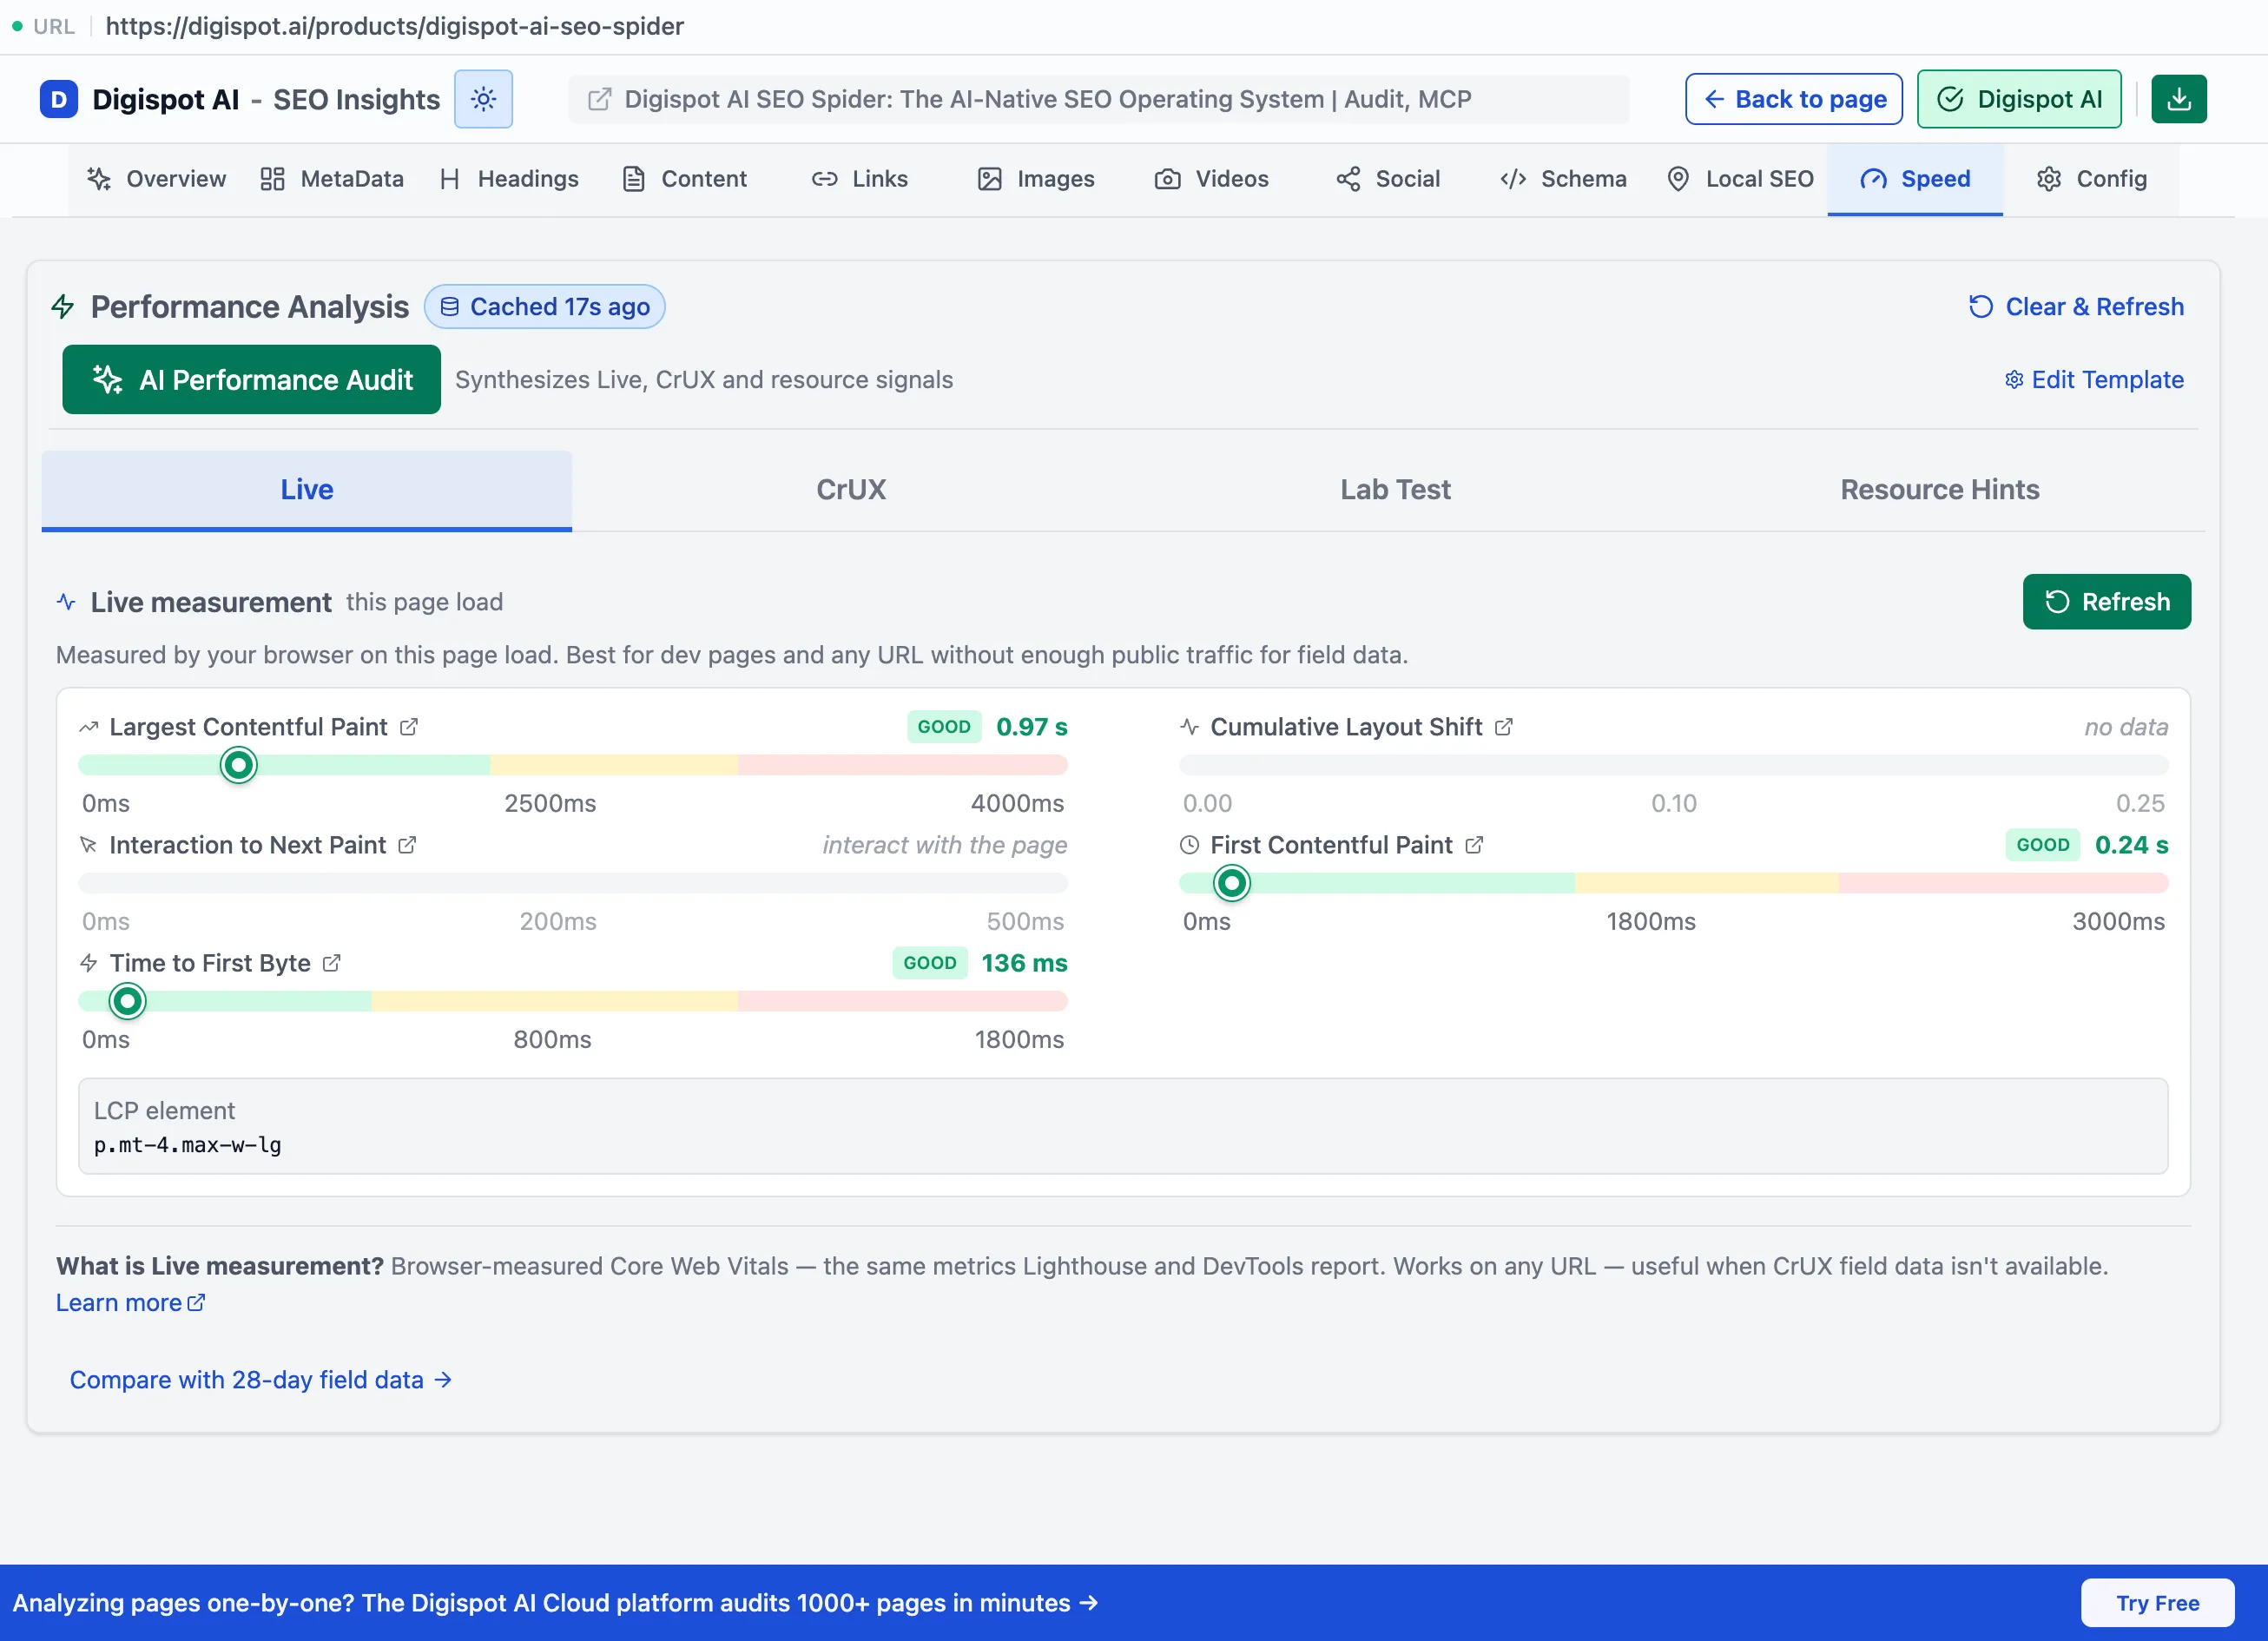The image size is (2268, 1641).
Task: Click the First Contentful Paint gauge marker
Action: pos(1232,883)
